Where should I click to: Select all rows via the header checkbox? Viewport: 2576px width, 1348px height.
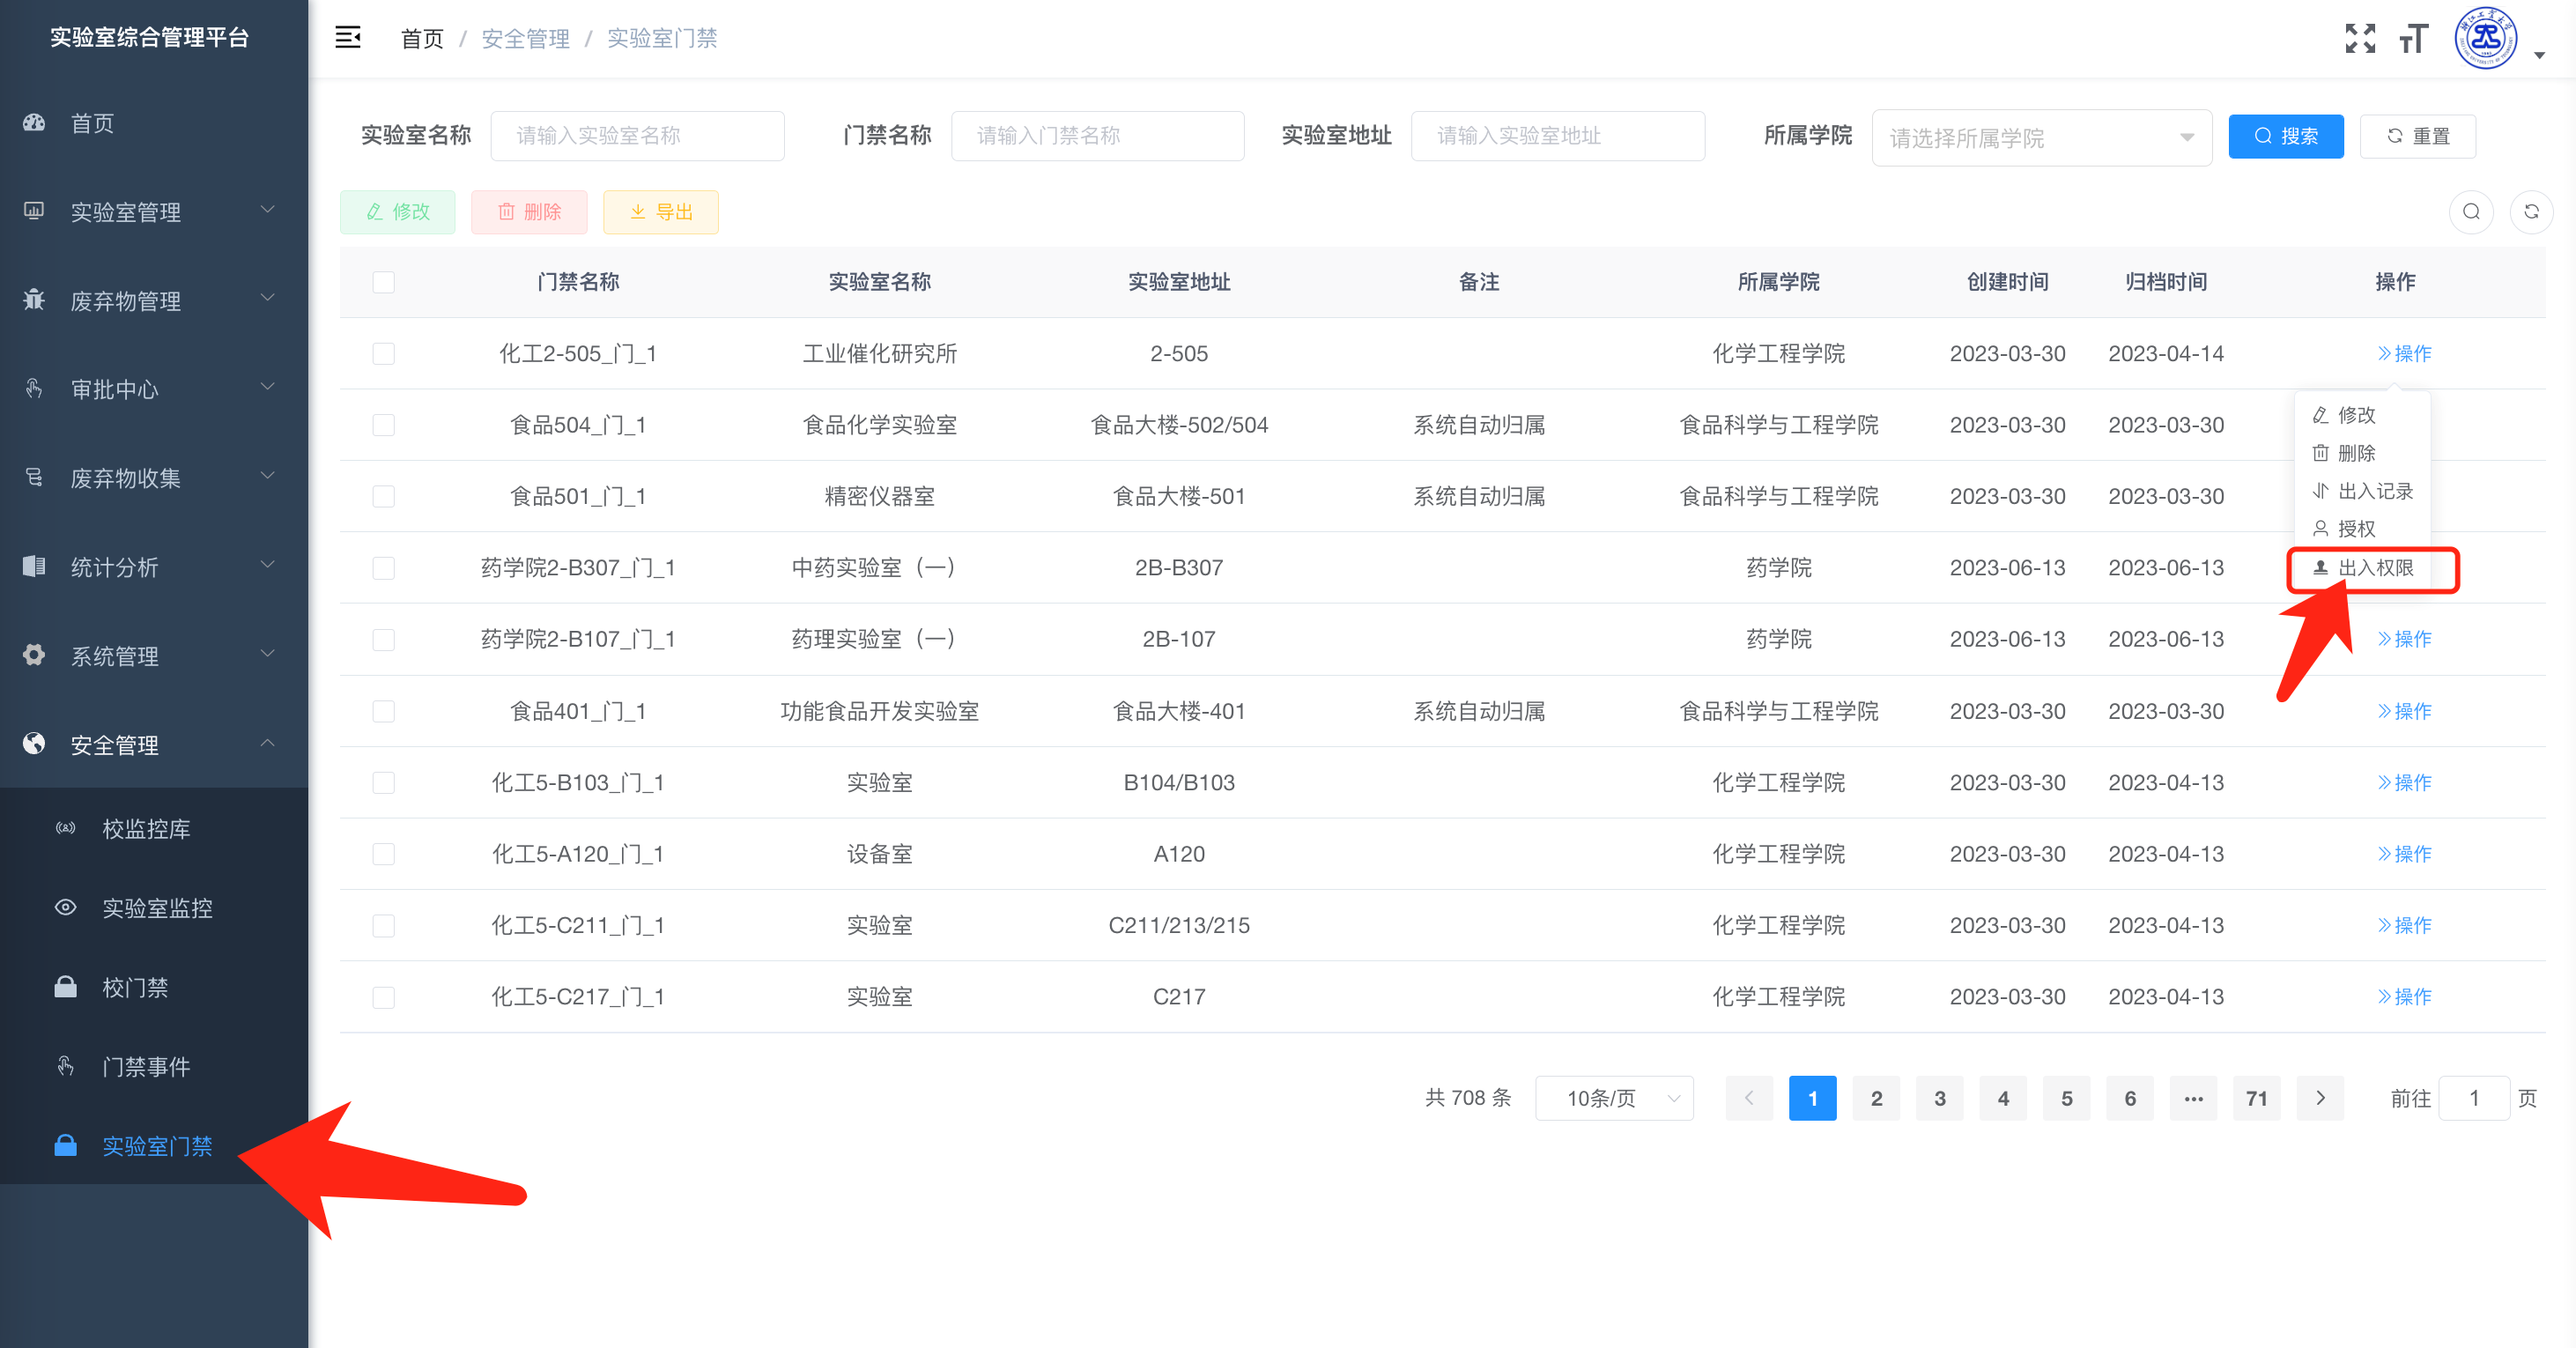click(x=383, y=282)
